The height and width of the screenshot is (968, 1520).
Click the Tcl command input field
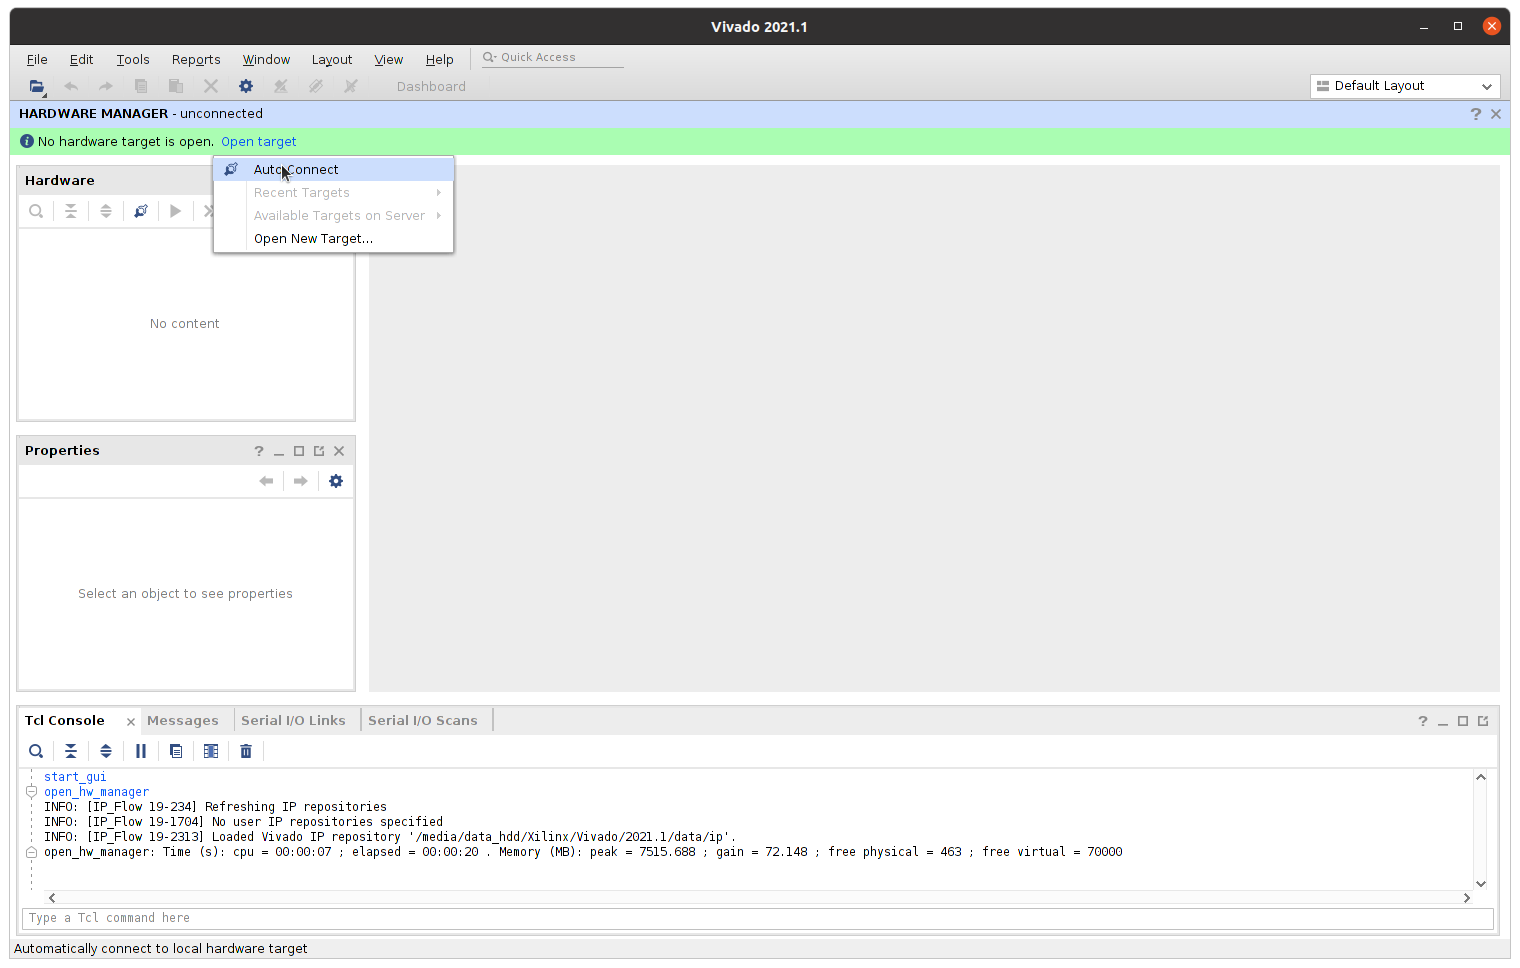758,917
